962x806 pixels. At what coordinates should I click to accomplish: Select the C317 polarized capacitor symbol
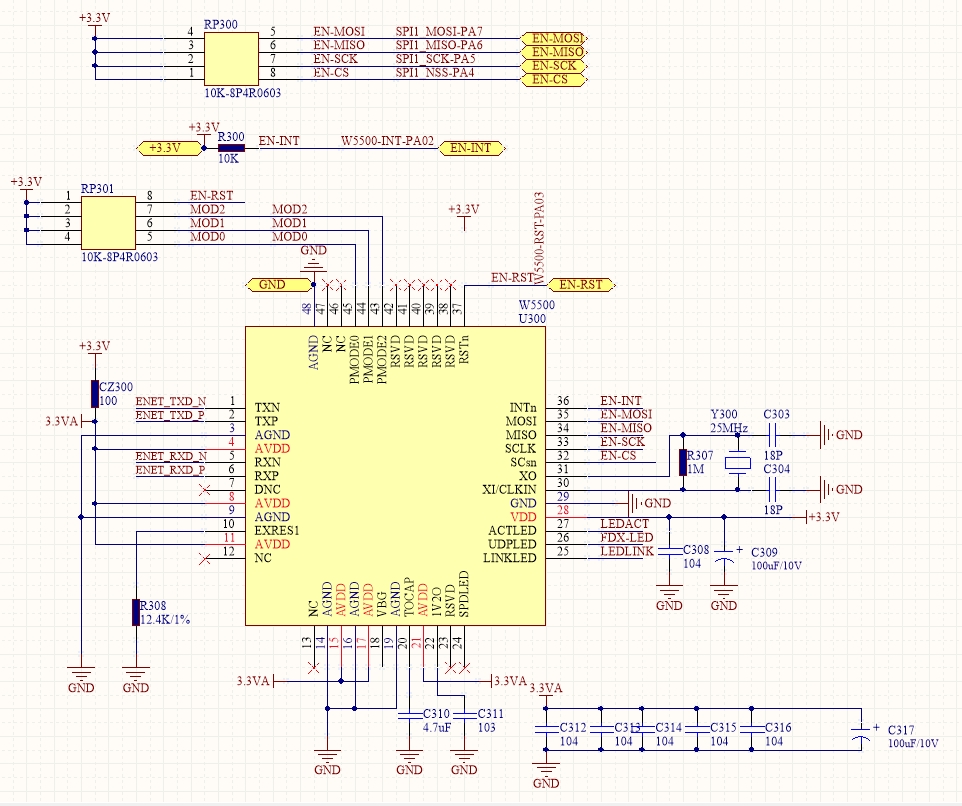(861, 734)
